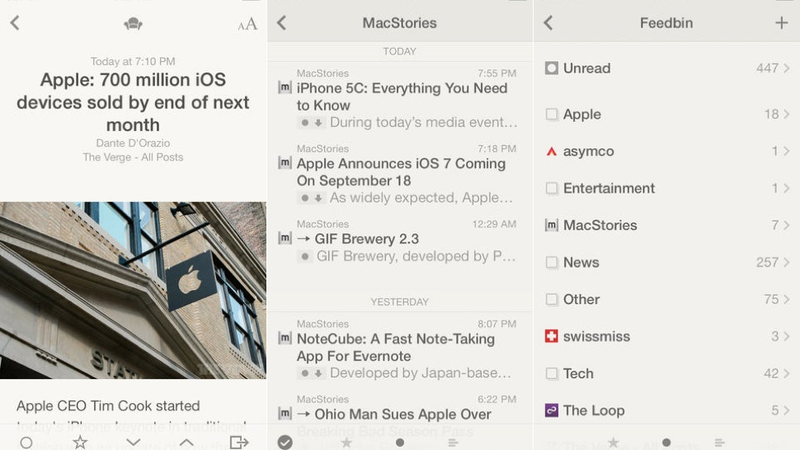Image resolution: width=800 pixels, height=450 pixels.
Task: Tap author name Dante D'Orazio
Action: point(133,143)
